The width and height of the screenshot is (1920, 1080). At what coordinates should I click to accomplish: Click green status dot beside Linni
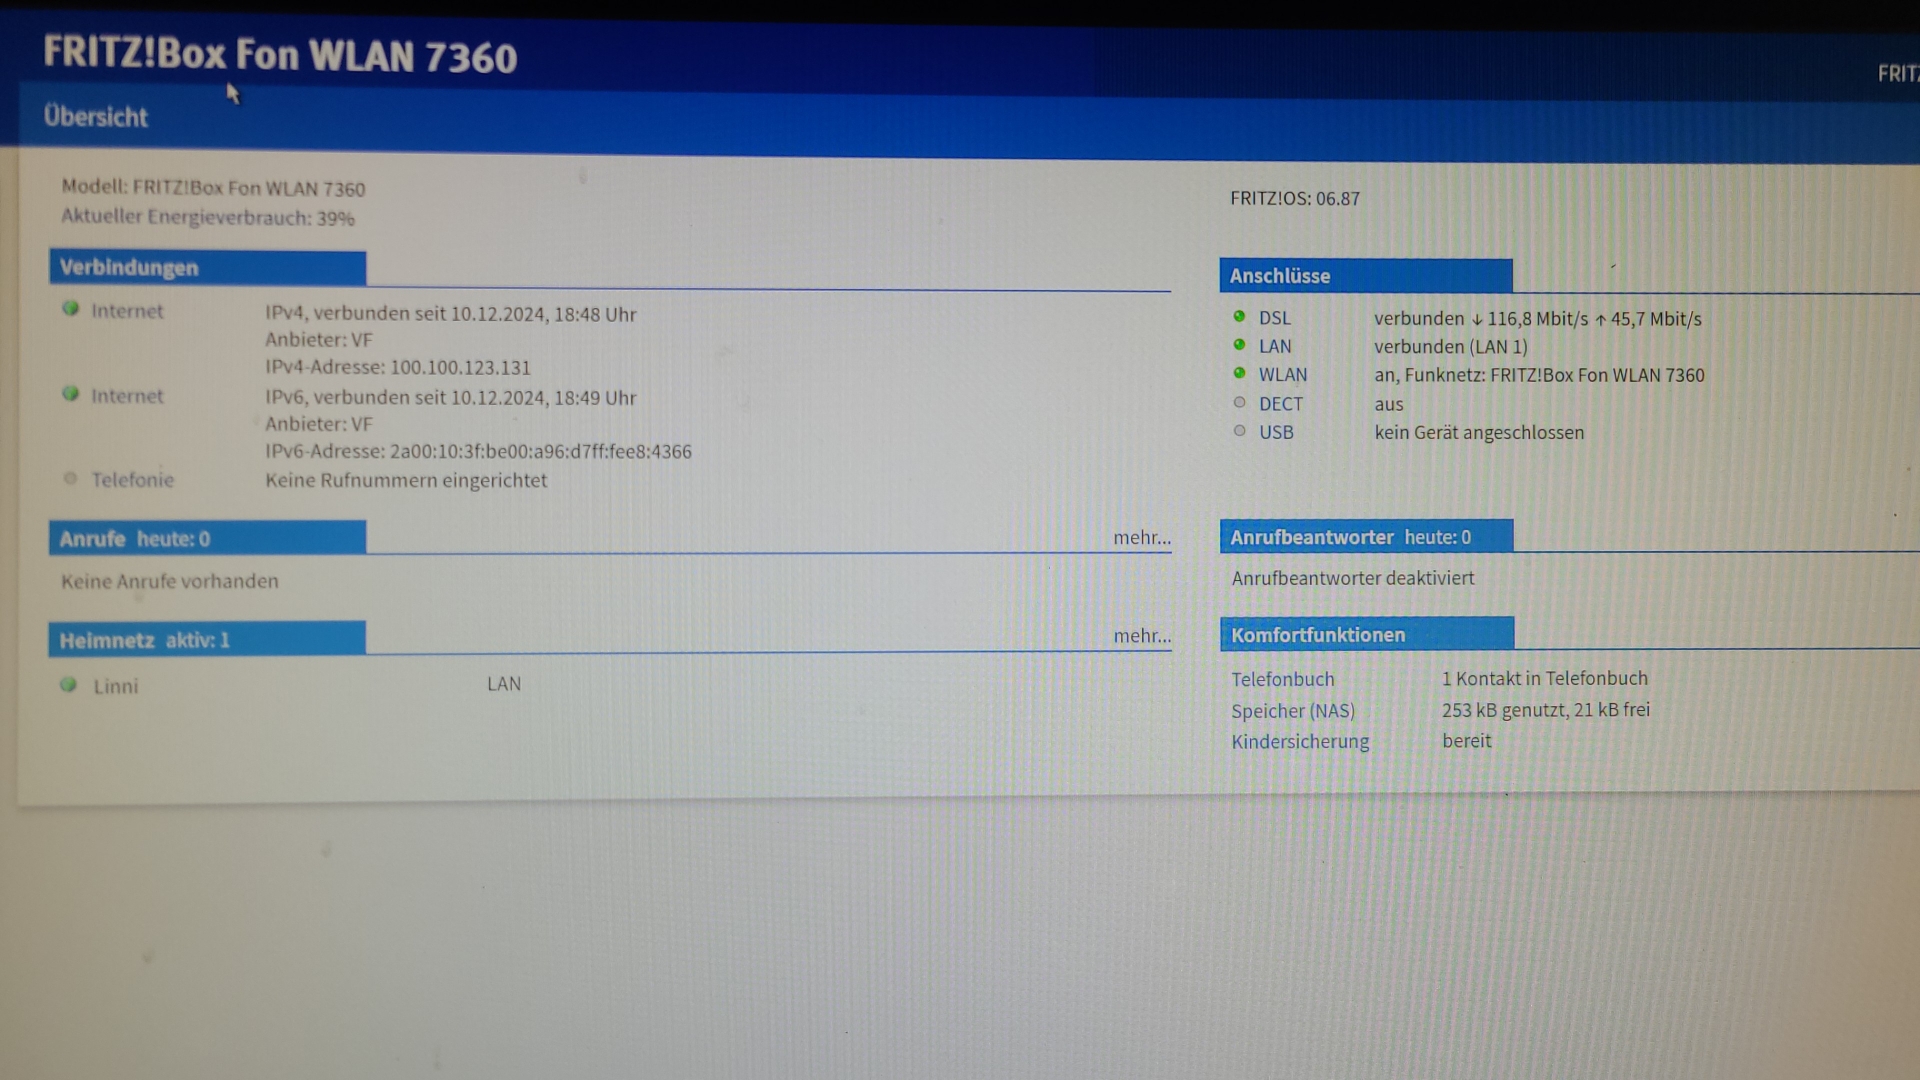pyautogui.click(x=68, y=685)
